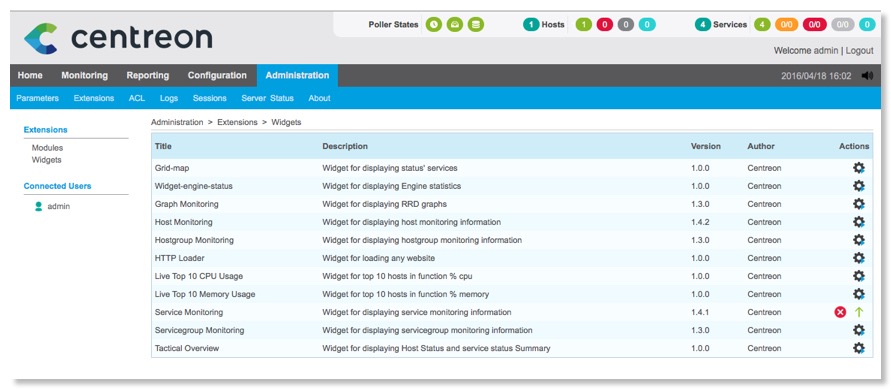
Task: Click the Services total count badge
Action: [703, 24]
